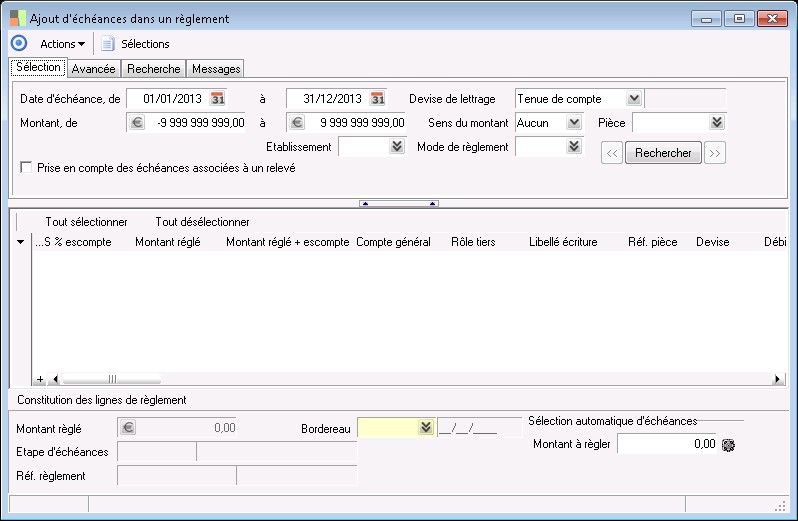Click the euro icon beside maximum amount

[x=296, y=123]
